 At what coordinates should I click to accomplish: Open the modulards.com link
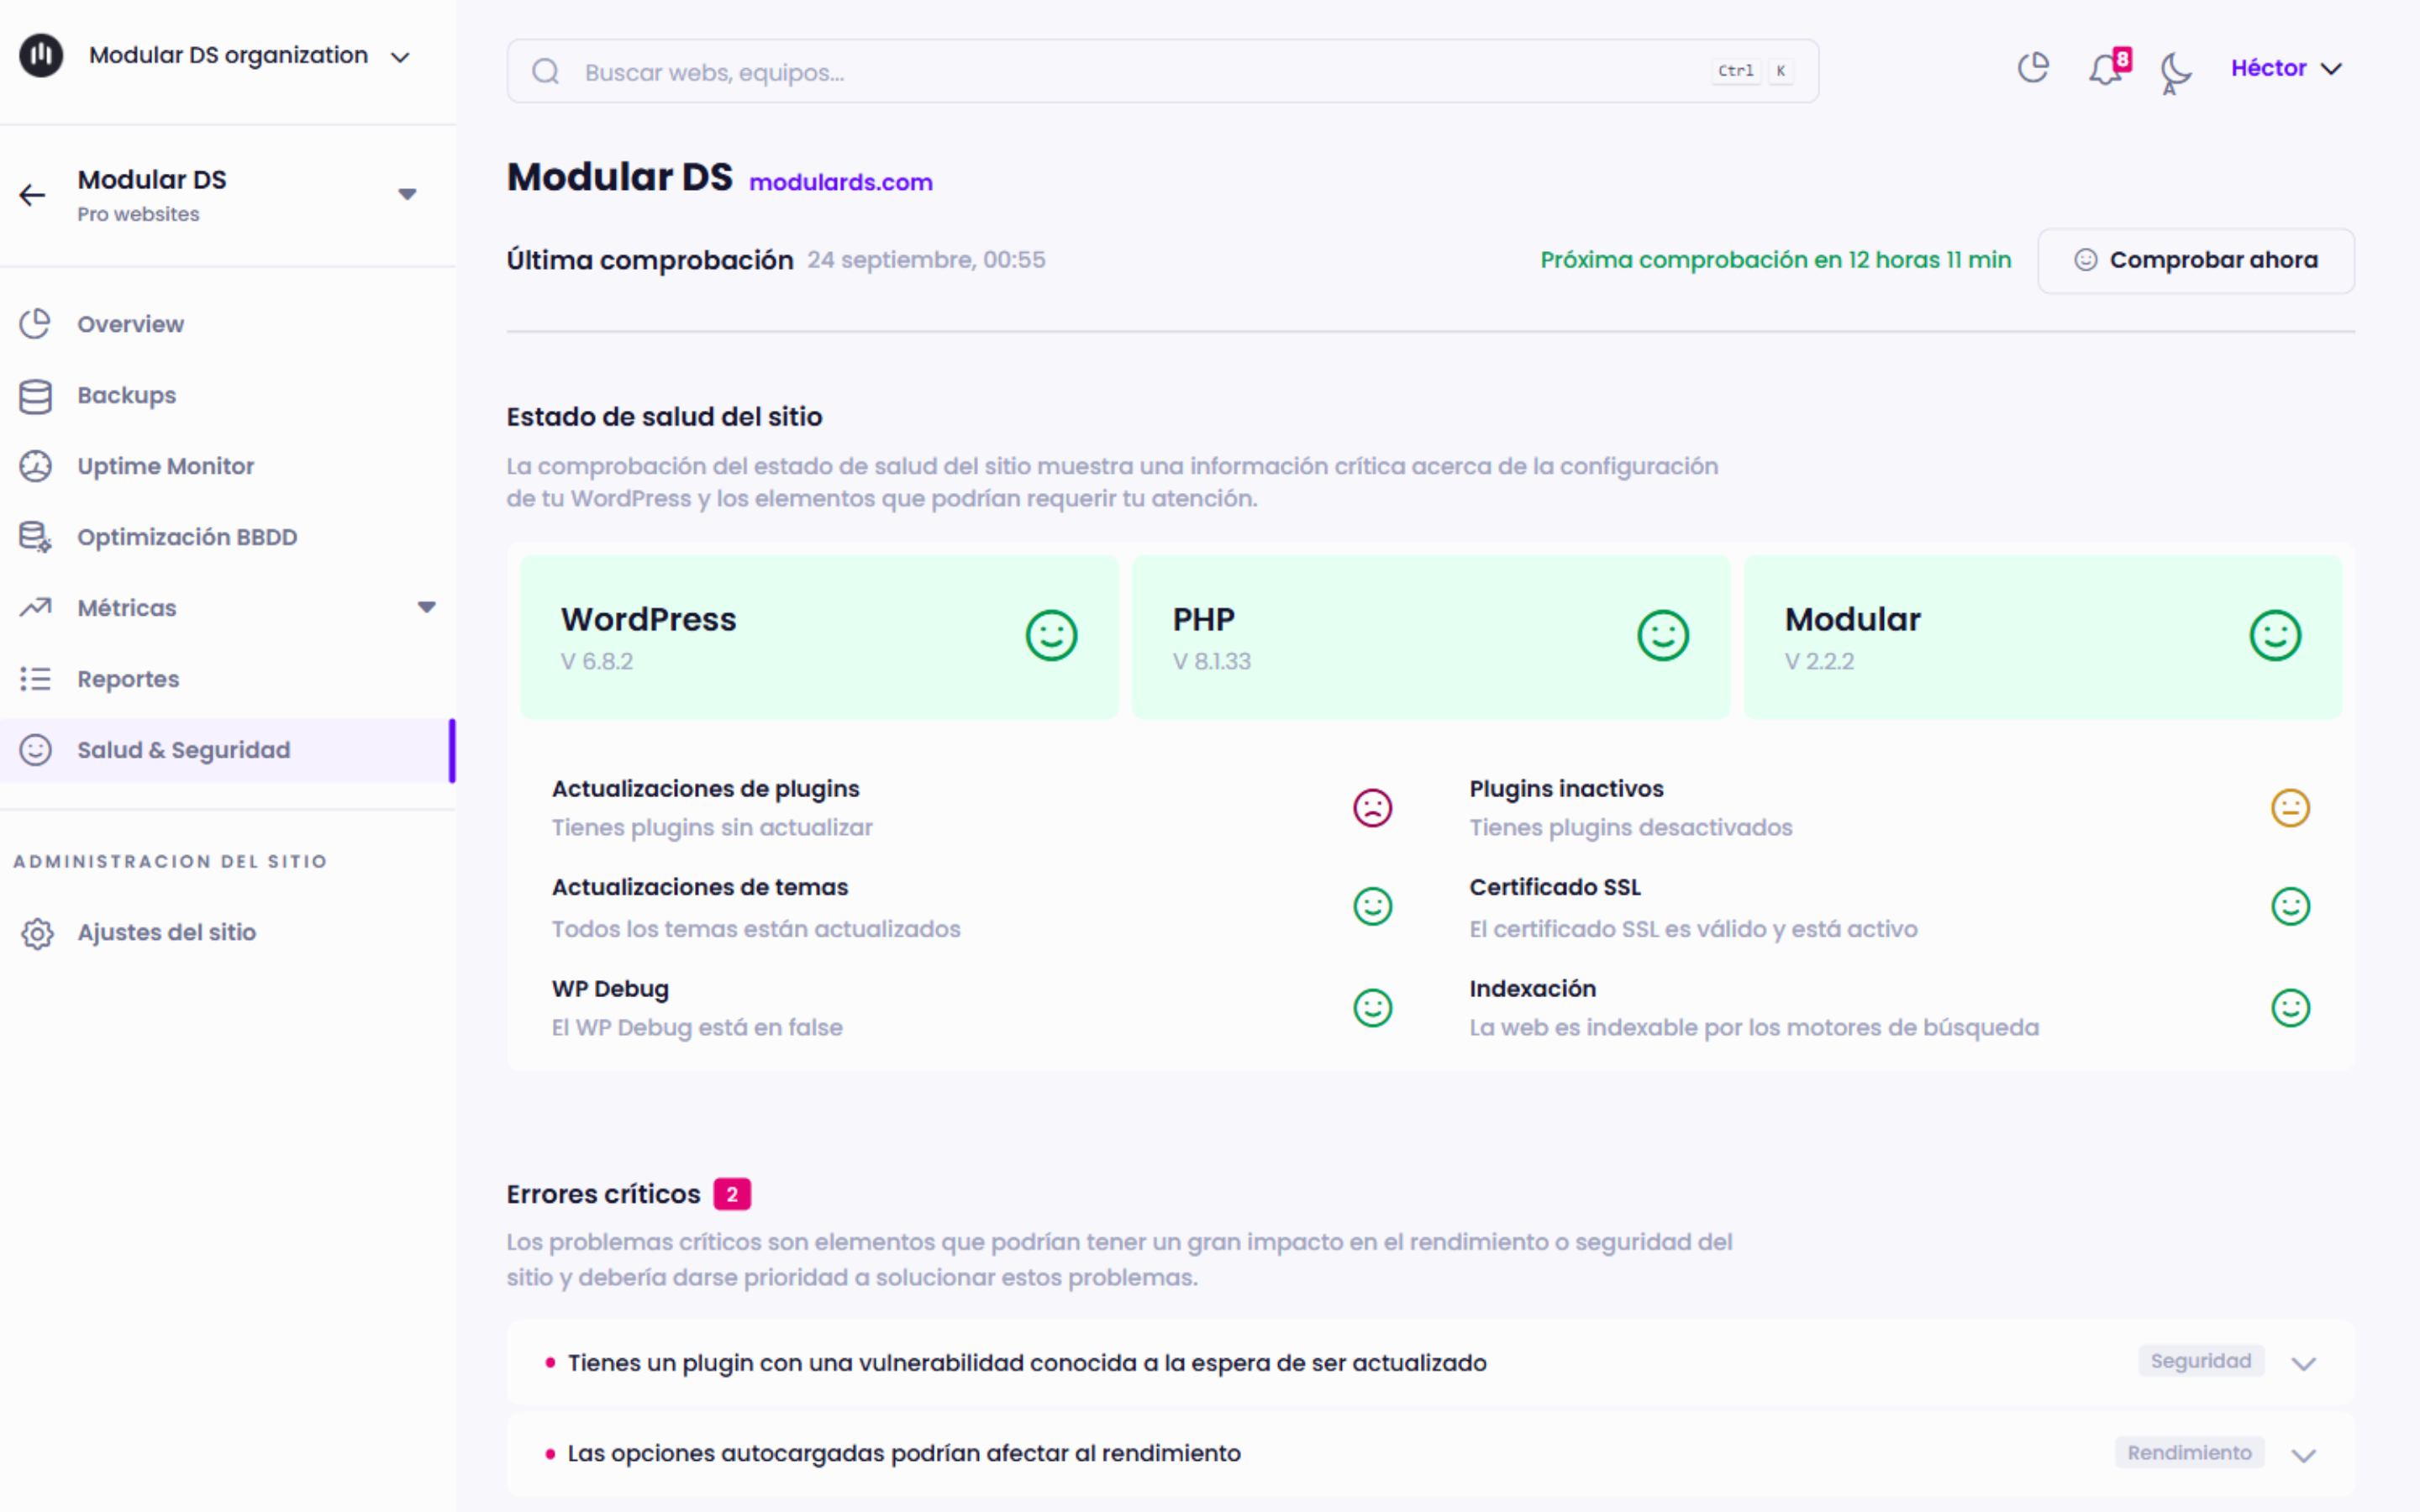coord(840,182)
